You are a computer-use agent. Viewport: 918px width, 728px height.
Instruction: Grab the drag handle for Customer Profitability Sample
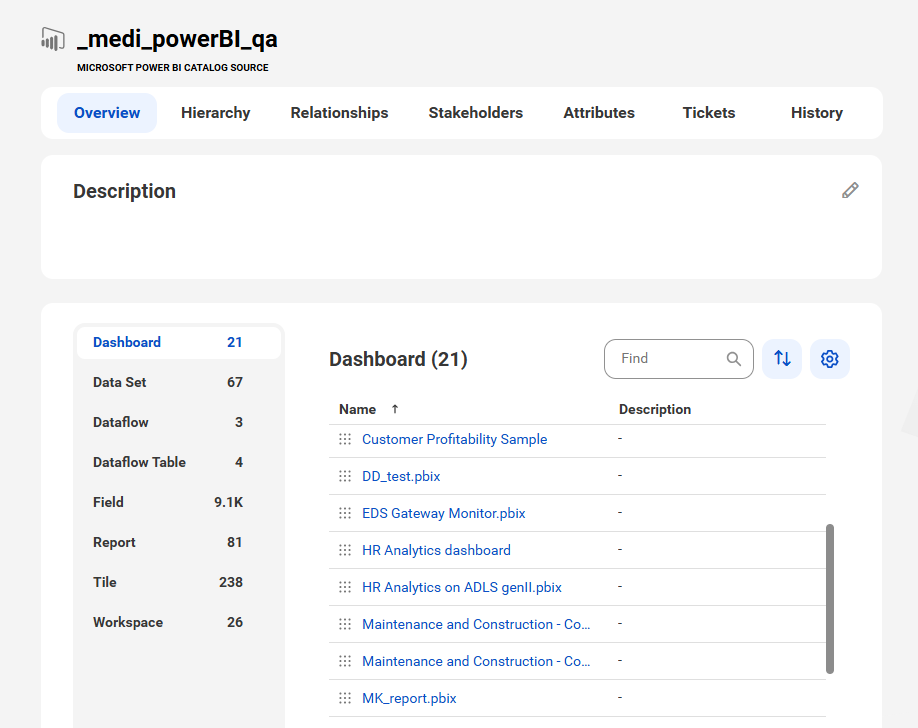tap(345, 439)
